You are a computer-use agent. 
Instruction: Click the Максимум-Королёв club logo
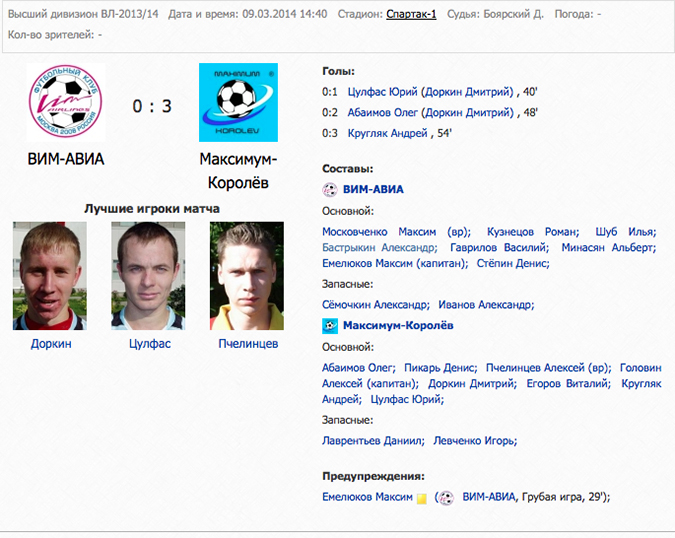(238, 102)
